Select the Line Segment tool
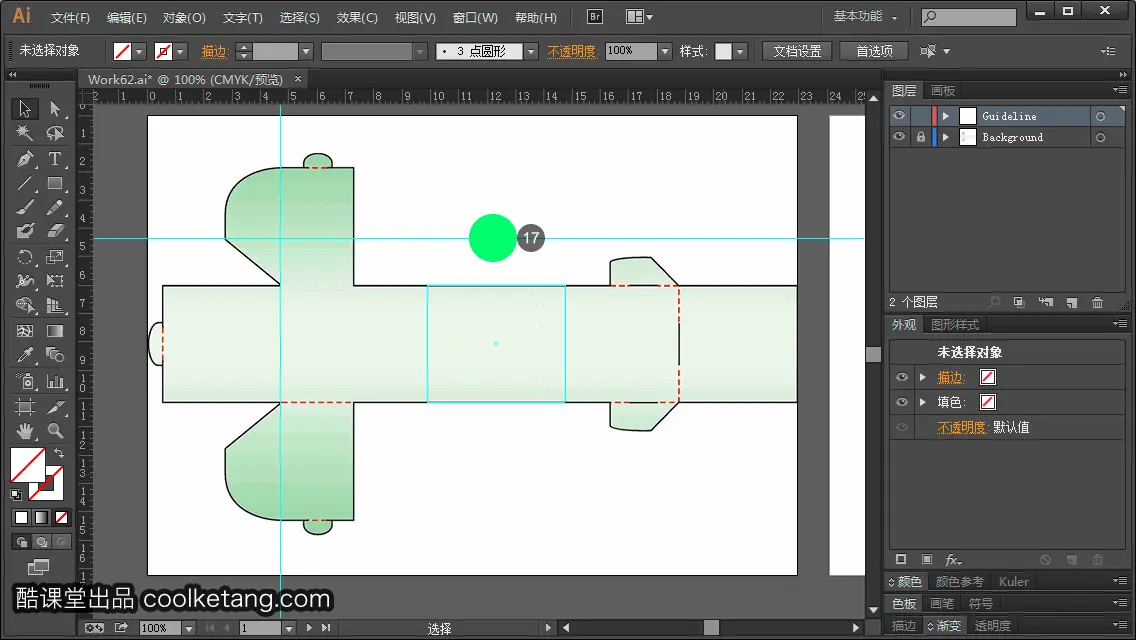Image resolution: width=1136 pixels, height=640 pixels. click(x=25, y=183)
